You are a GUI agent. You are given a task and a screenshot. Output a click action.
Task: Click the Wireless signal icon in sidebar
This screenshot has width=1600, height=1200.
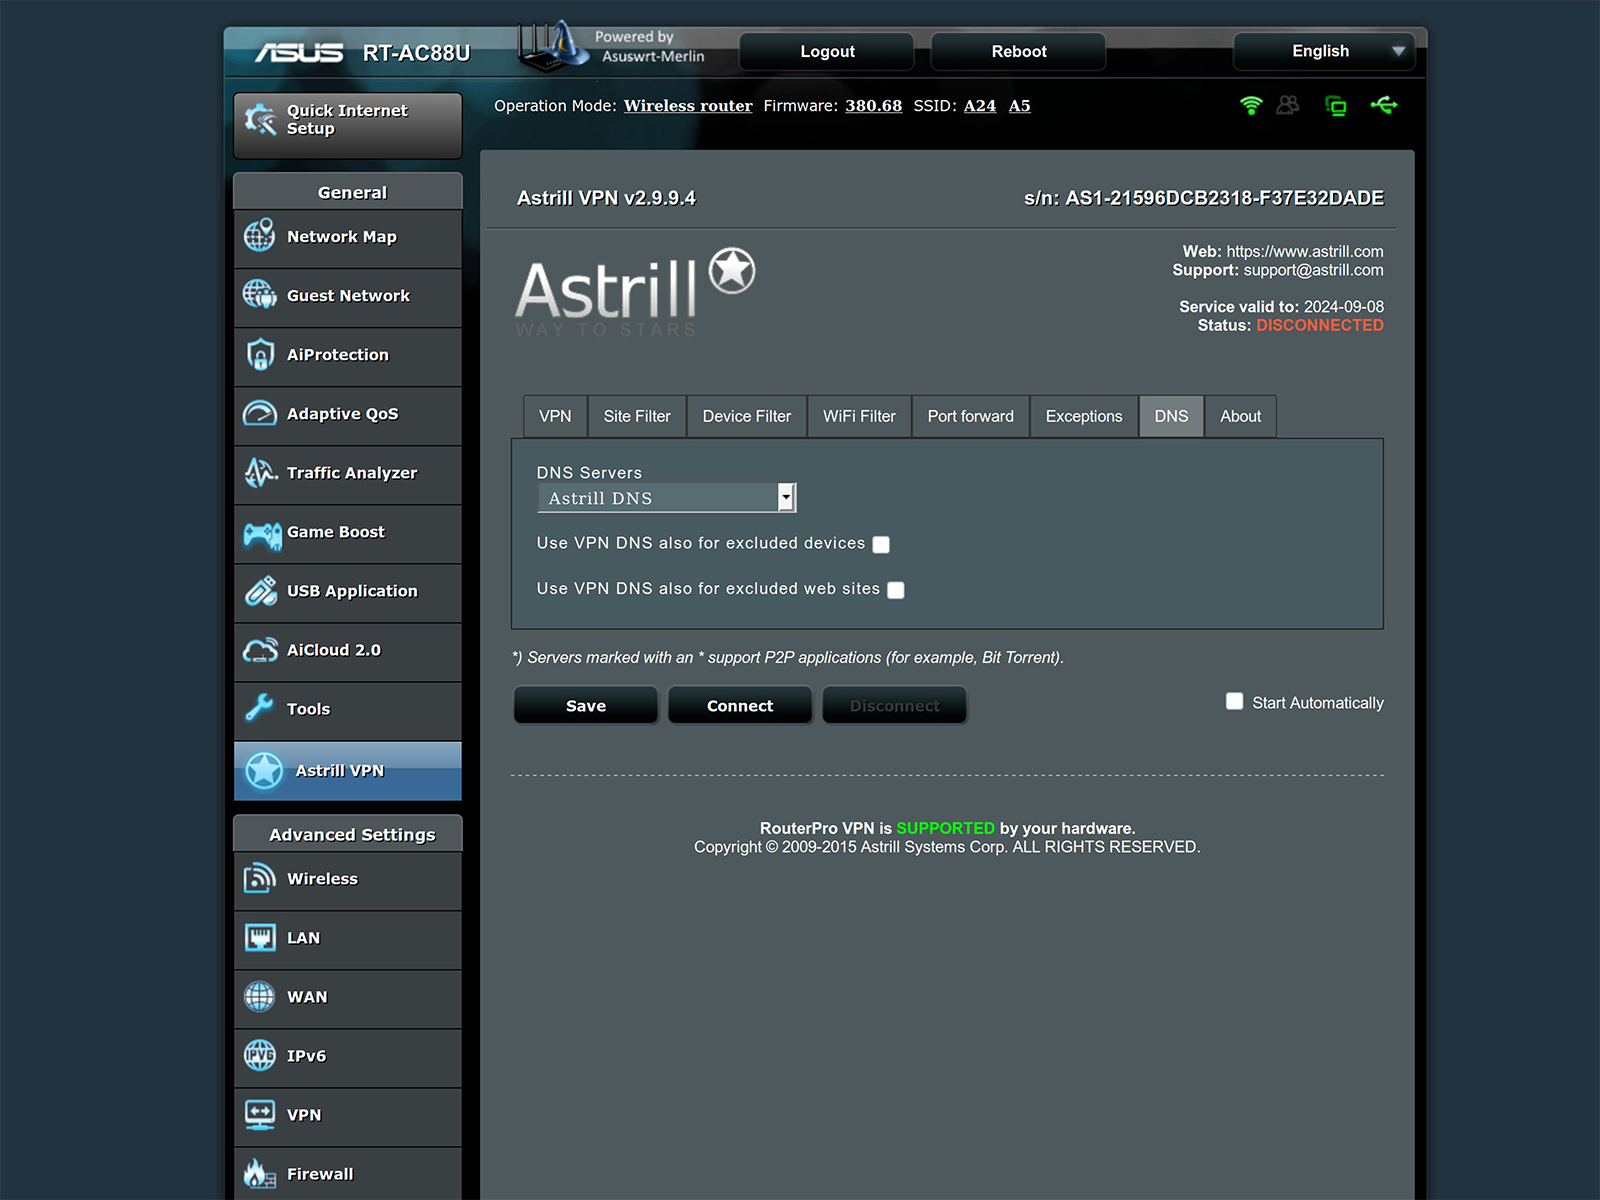click(260, 878)
